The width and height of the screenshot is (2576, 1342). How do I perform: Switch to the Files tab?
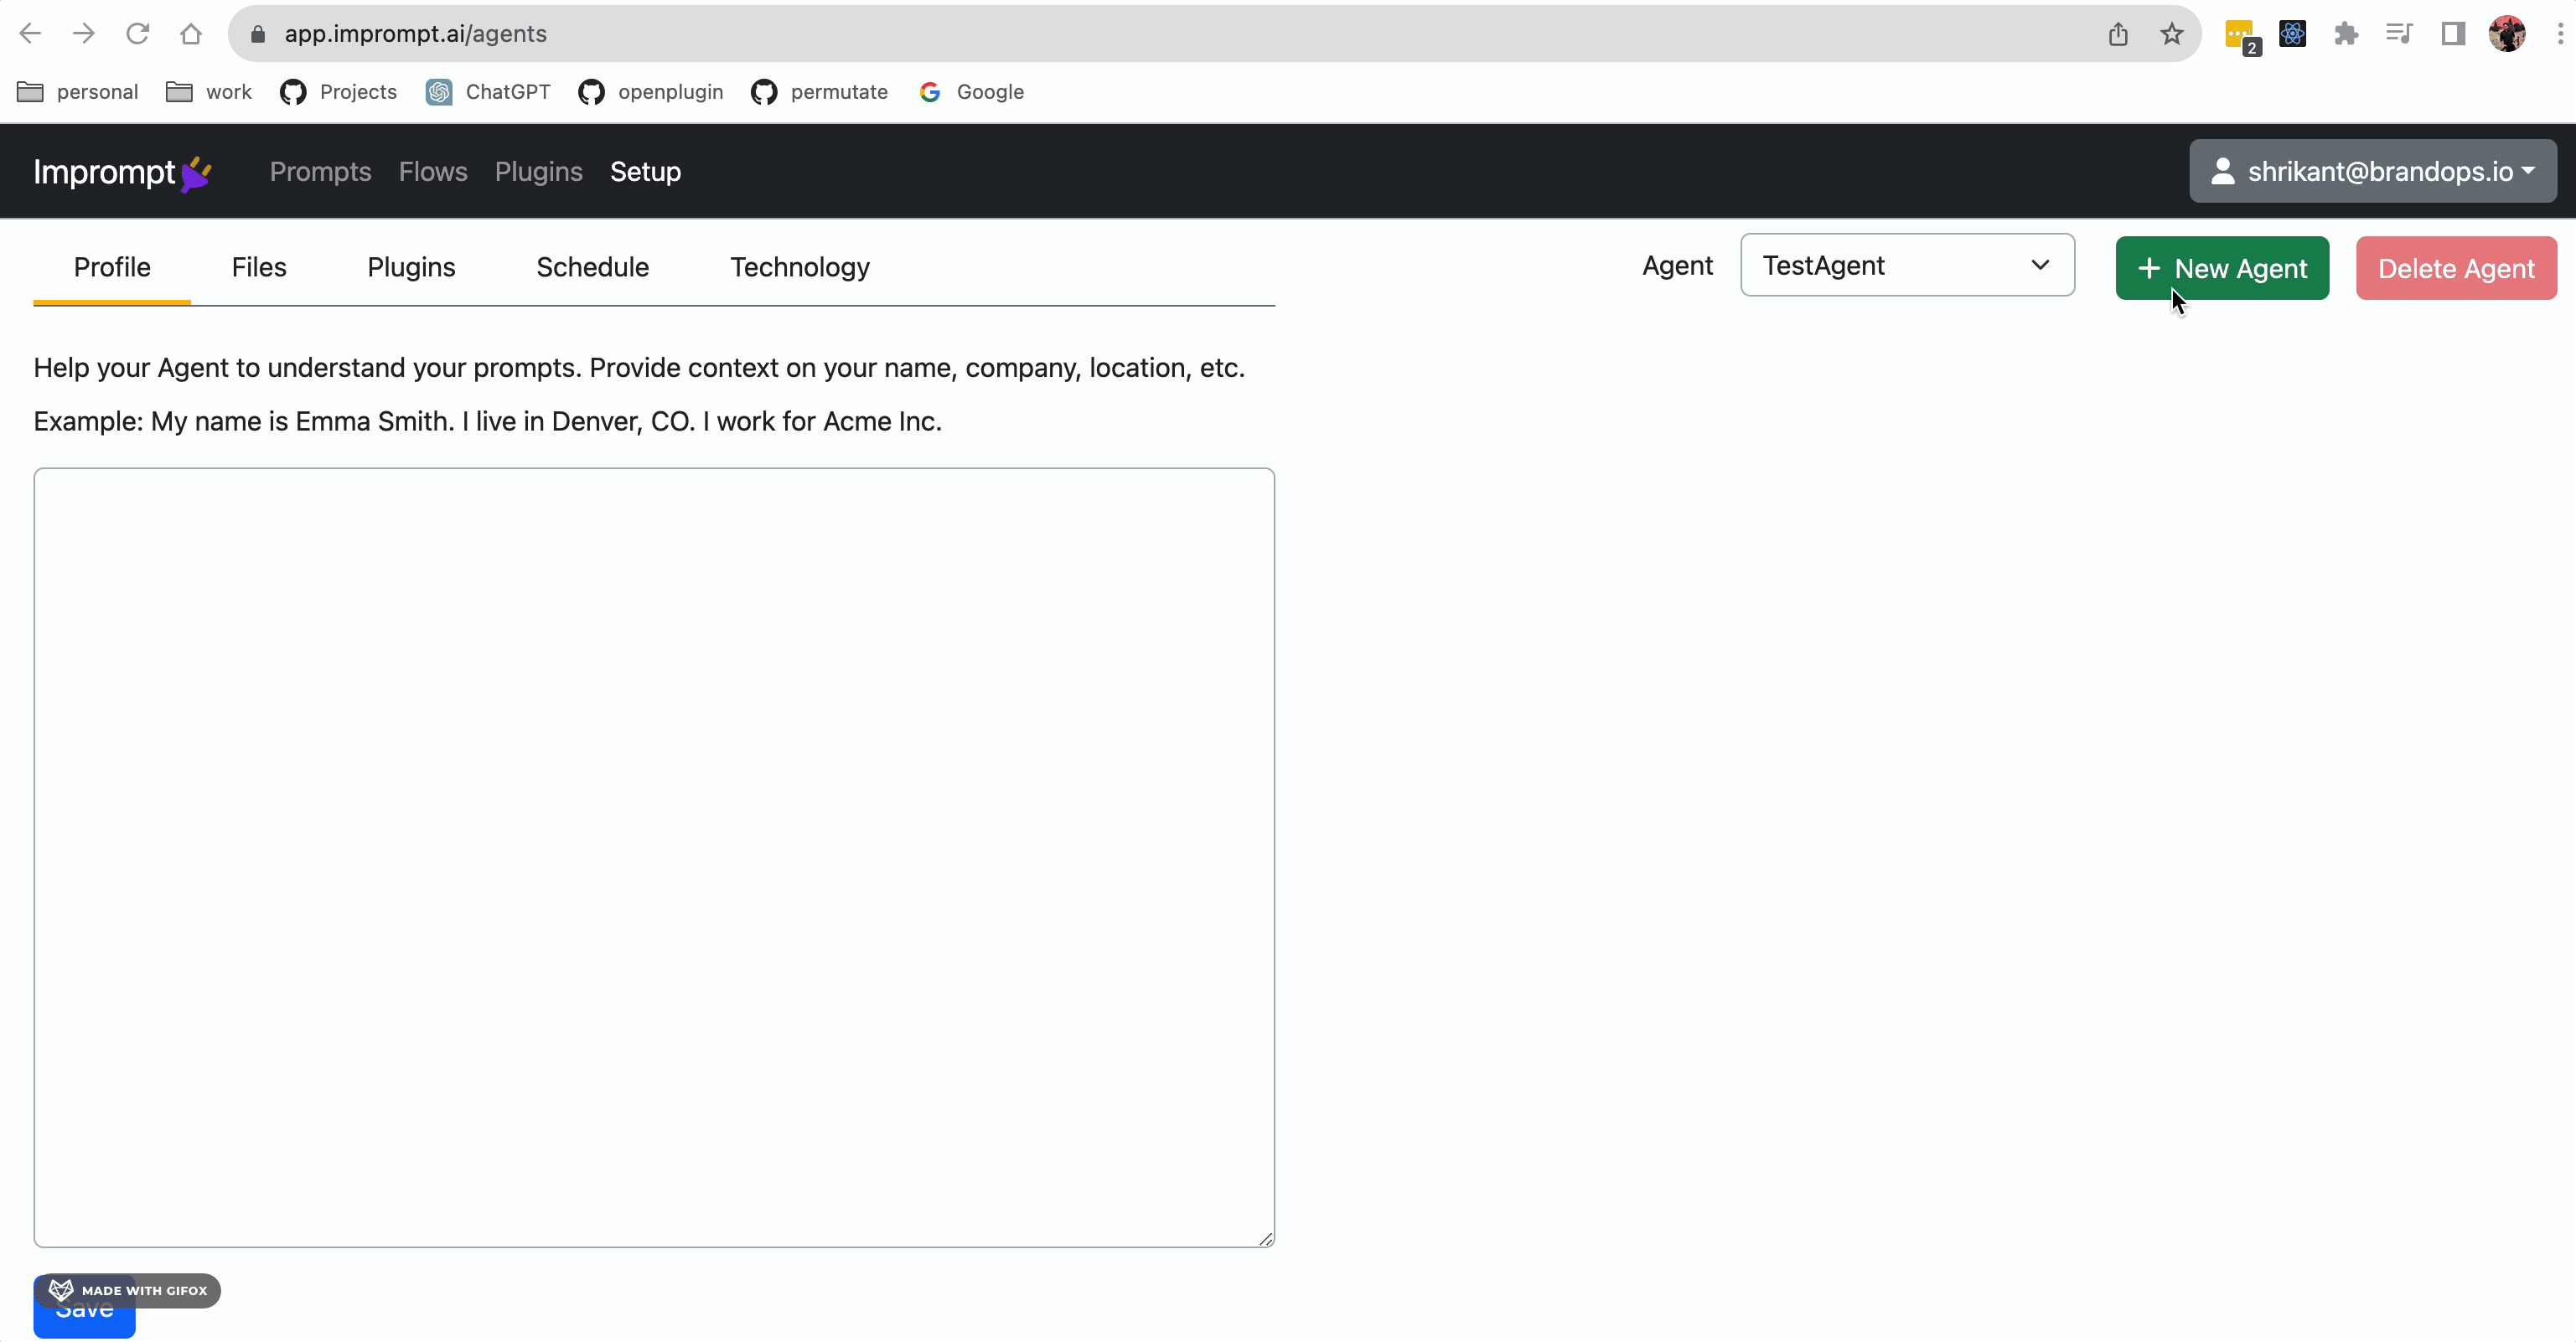[259, 266]
